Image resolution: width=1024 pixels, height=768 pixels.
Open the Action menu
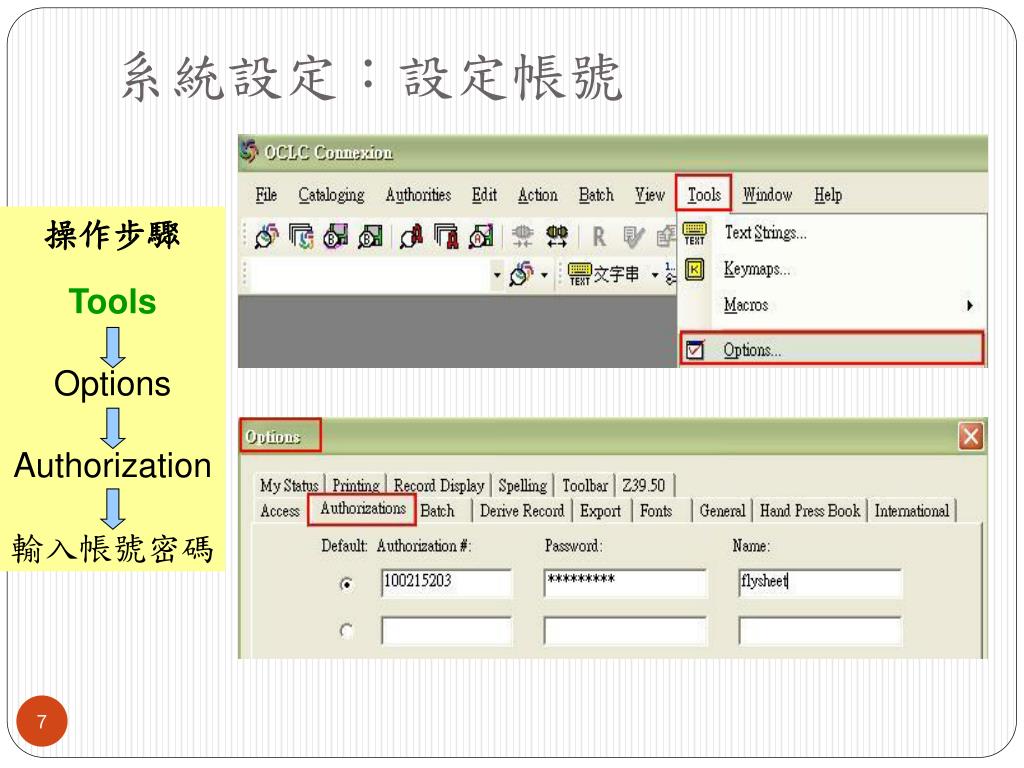[x=537, y=195]
